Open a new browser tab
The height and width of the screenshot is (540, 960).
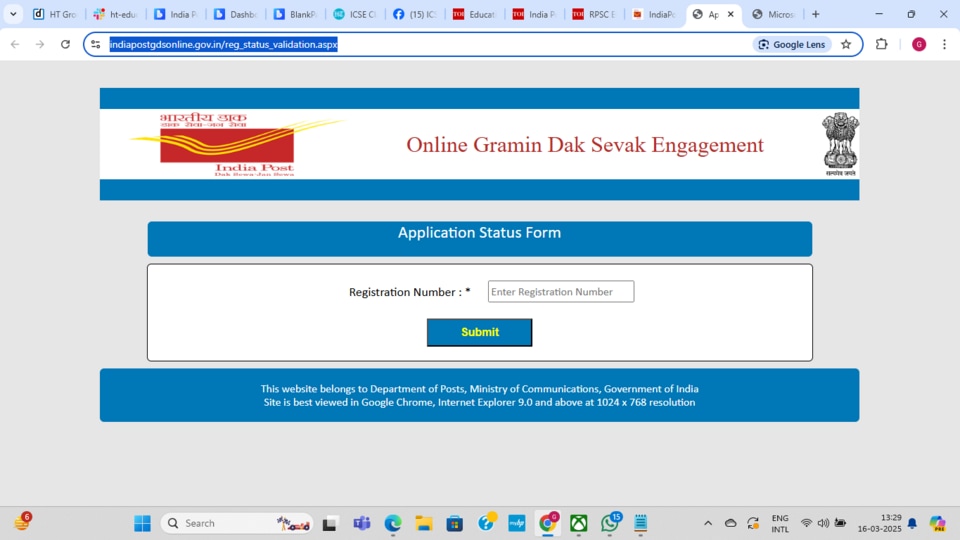click(816, 14)
